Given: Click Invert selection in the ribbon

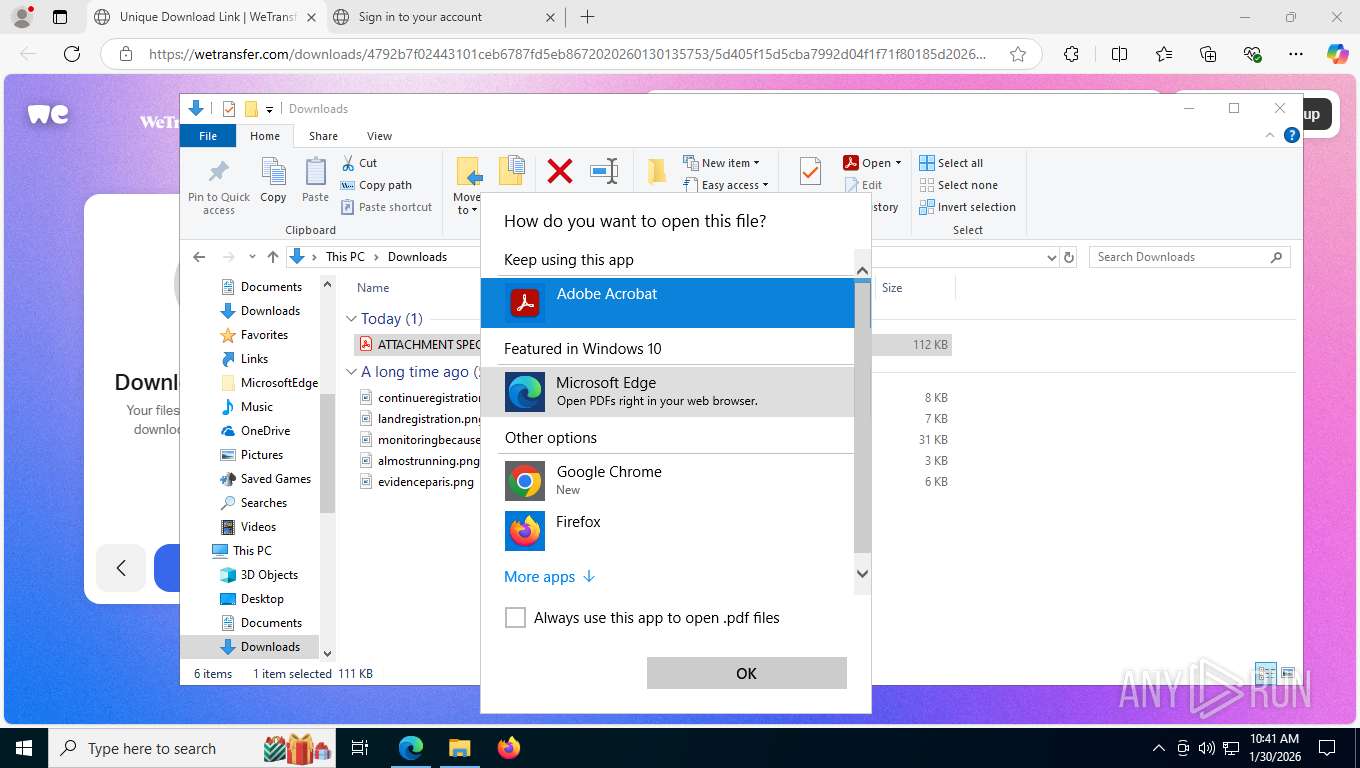Looking at the screenshot, I should (x=967, y=207).
